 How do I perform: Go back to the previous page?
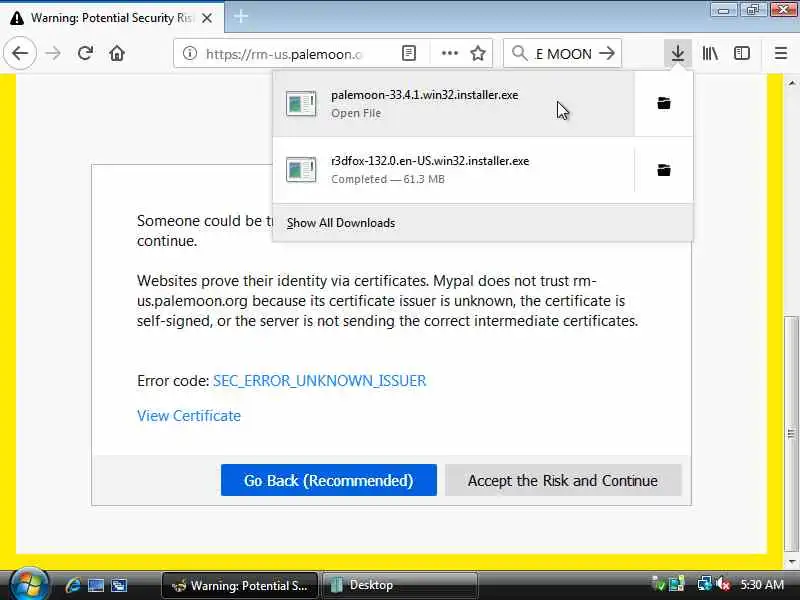[x=20, y=53]
